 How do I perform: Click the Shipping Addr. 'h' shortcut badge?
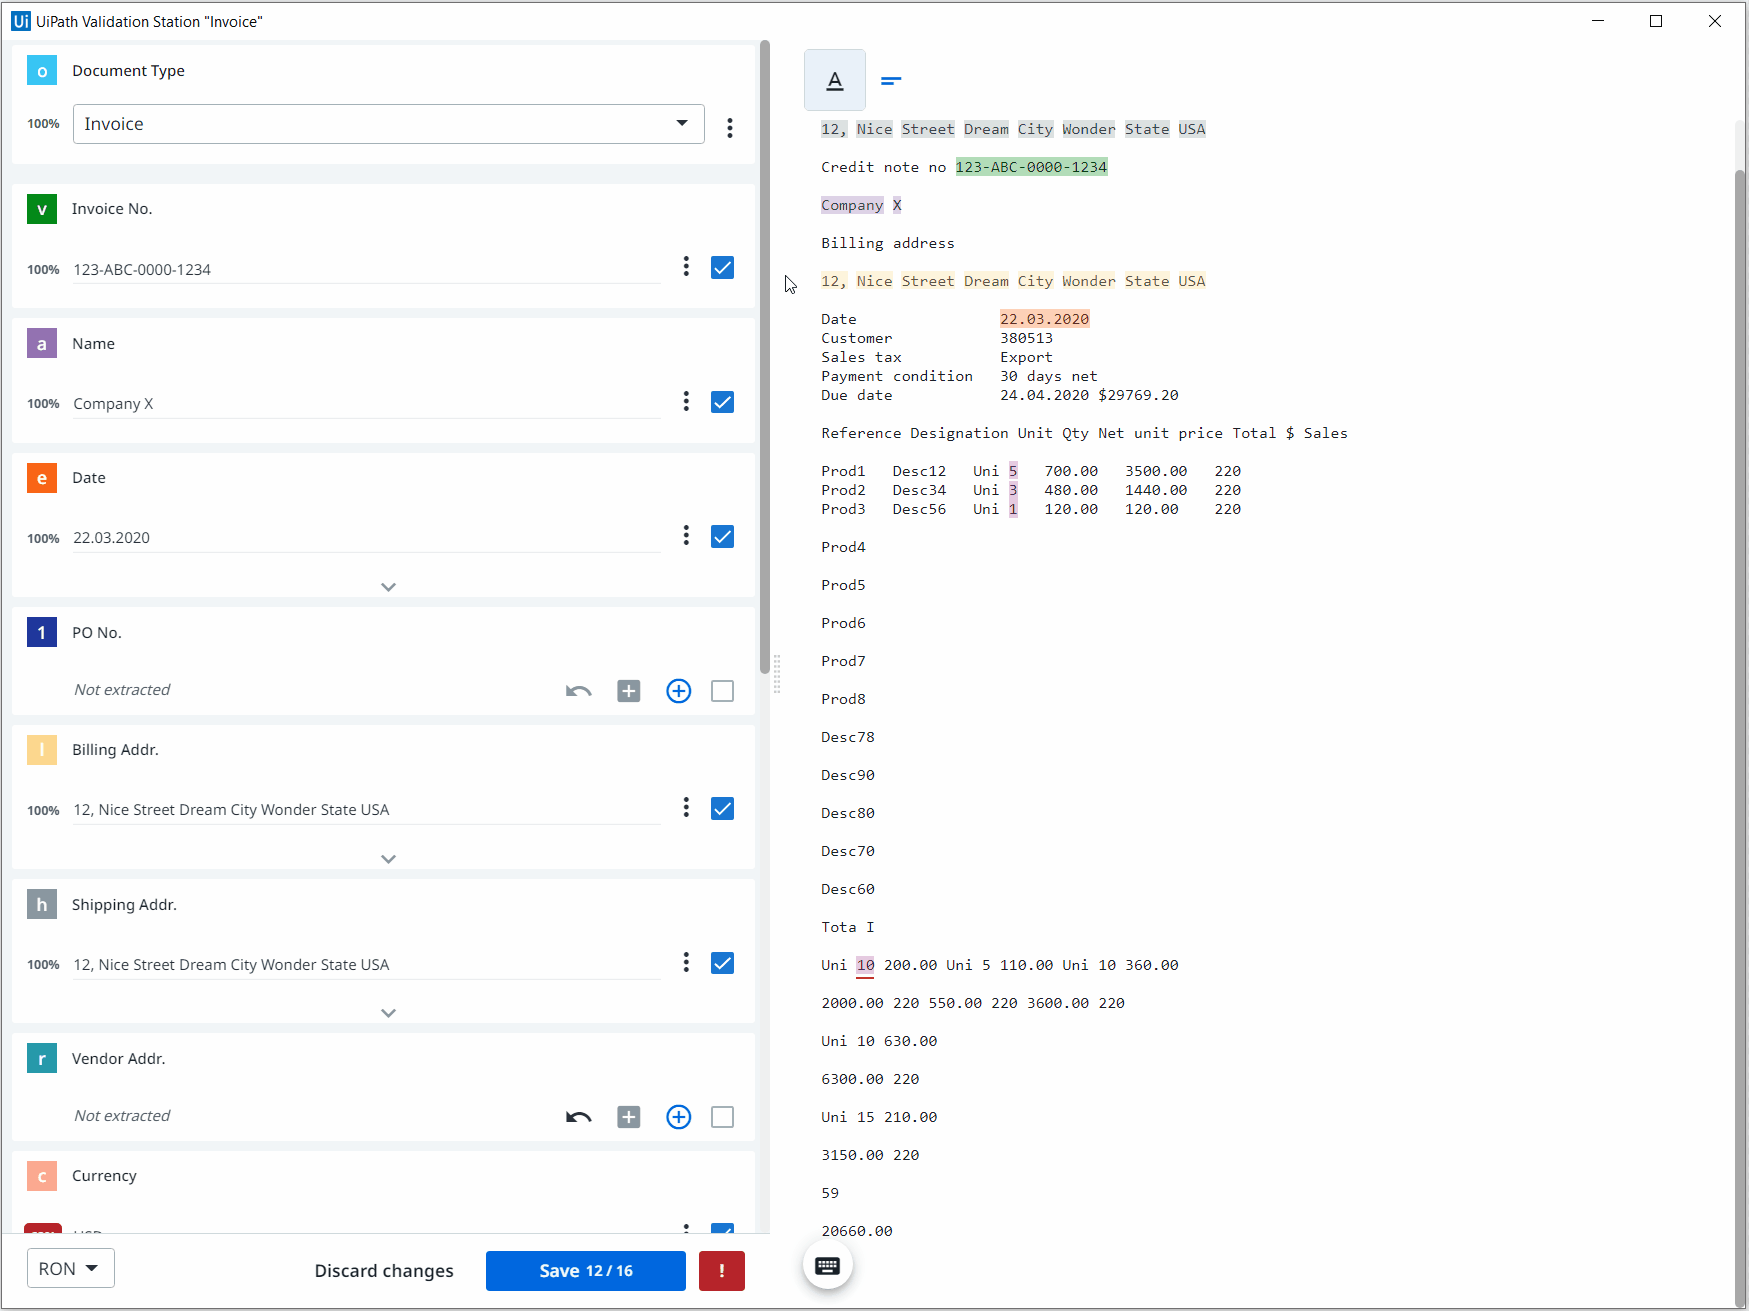click(x=42, y=905)
